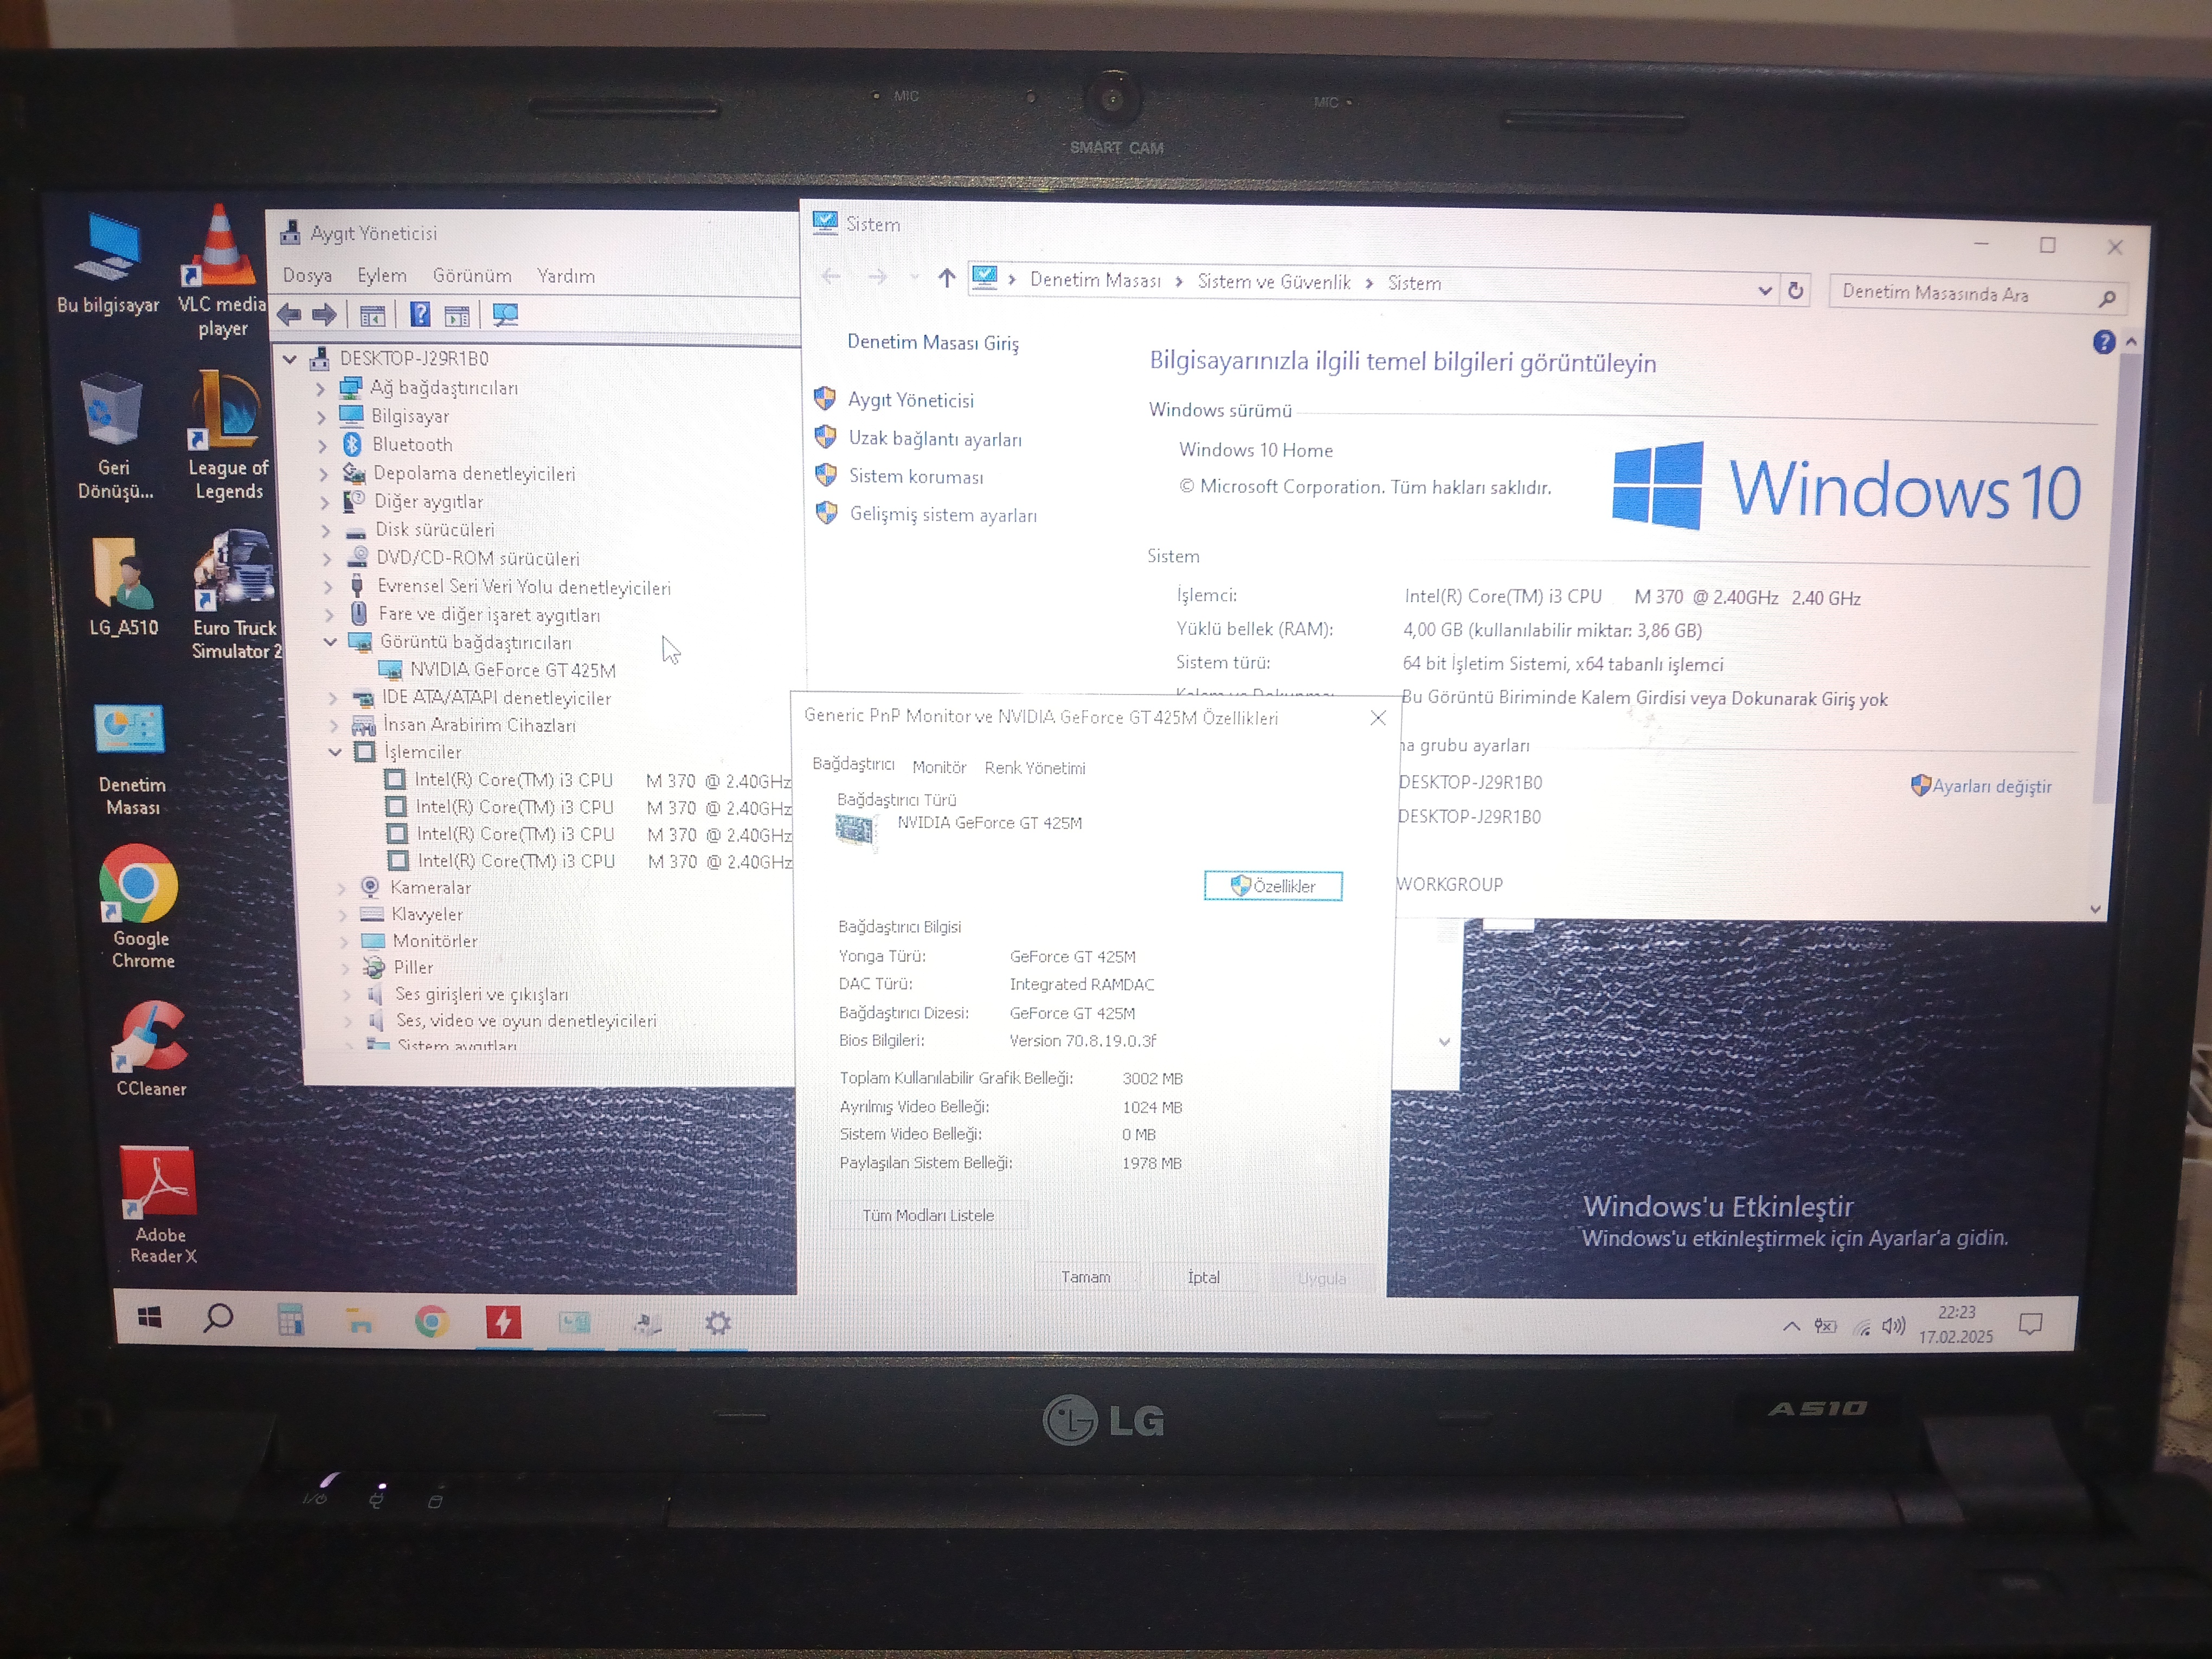Close the NVIDIA GeForce GT 425M Özellikleri dialog

[1378, 718]
